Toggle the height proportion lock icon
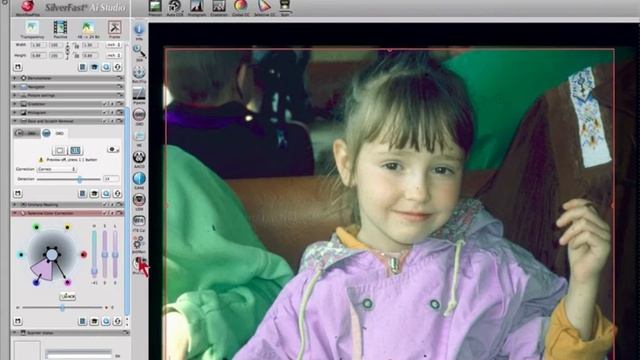The width and height of the screenshot is (640, 360). click(76, 55)
